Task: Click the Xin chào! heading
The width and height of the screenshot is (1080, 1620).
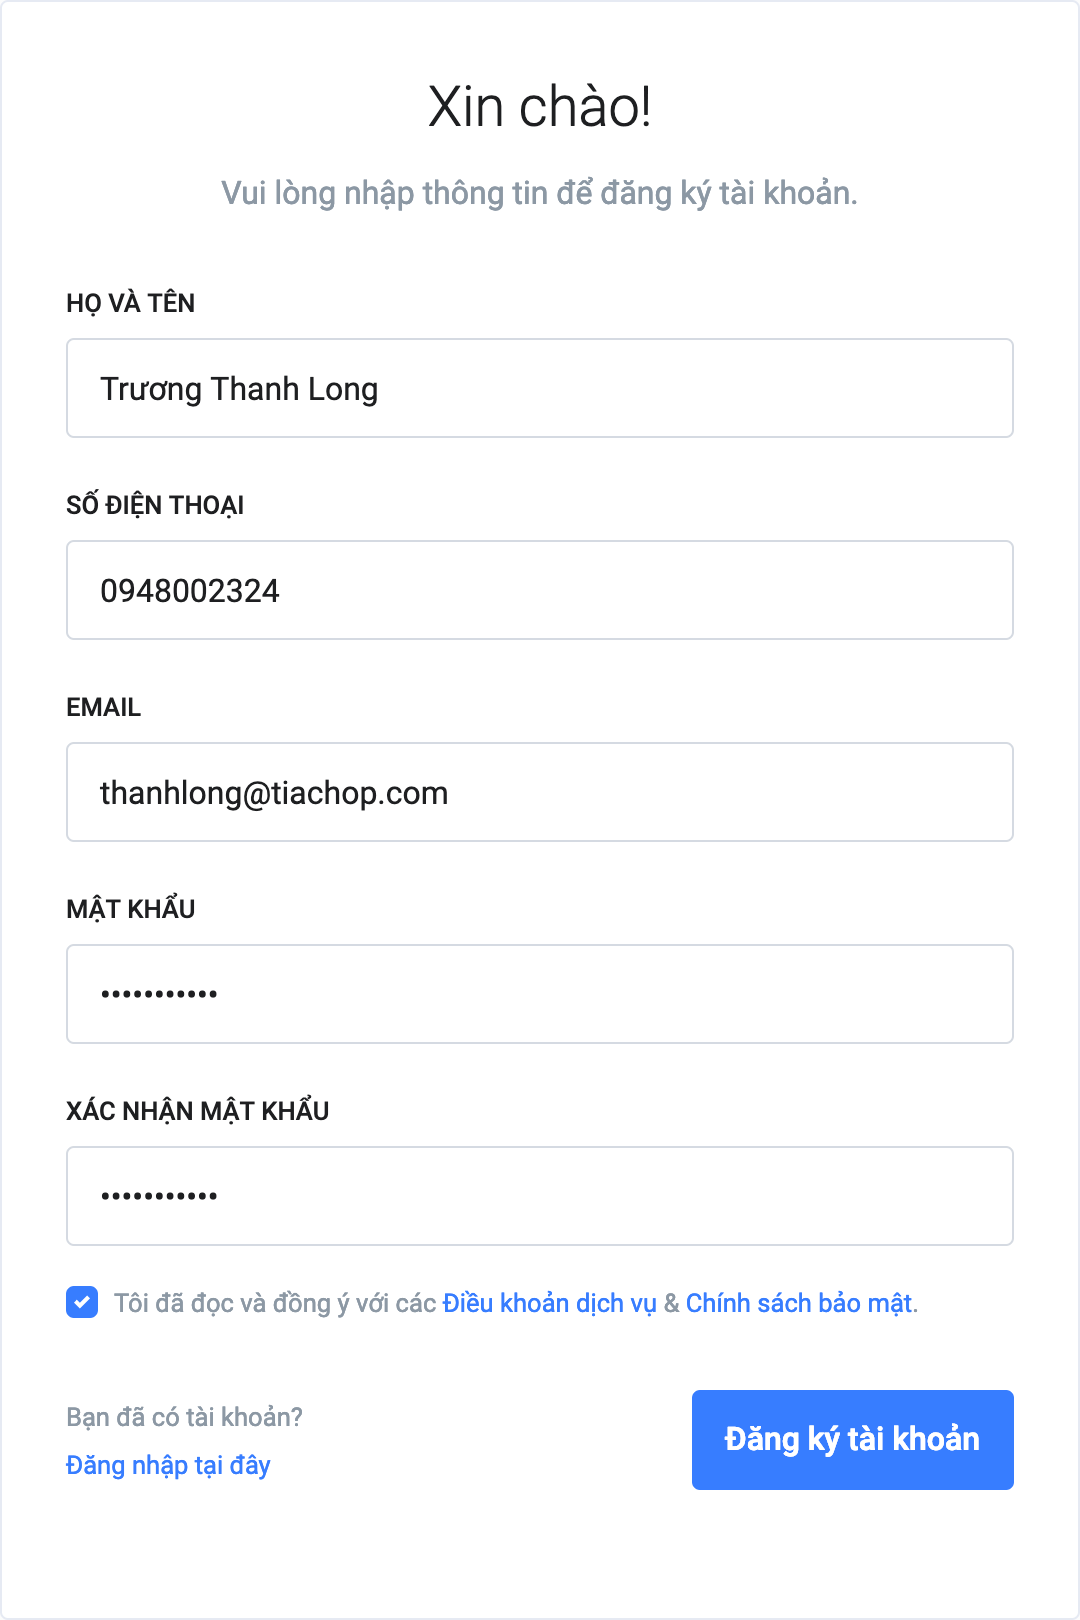Action: tap(540, 107)
